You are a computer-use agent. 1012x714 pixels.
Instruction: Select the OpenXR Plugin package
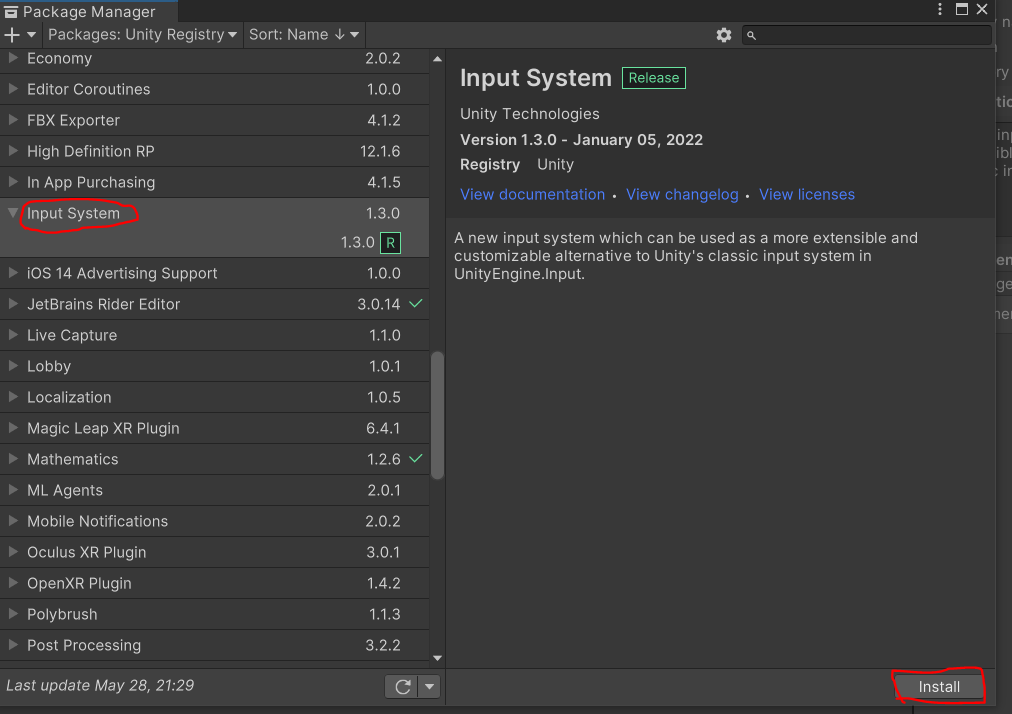point(214,583)
